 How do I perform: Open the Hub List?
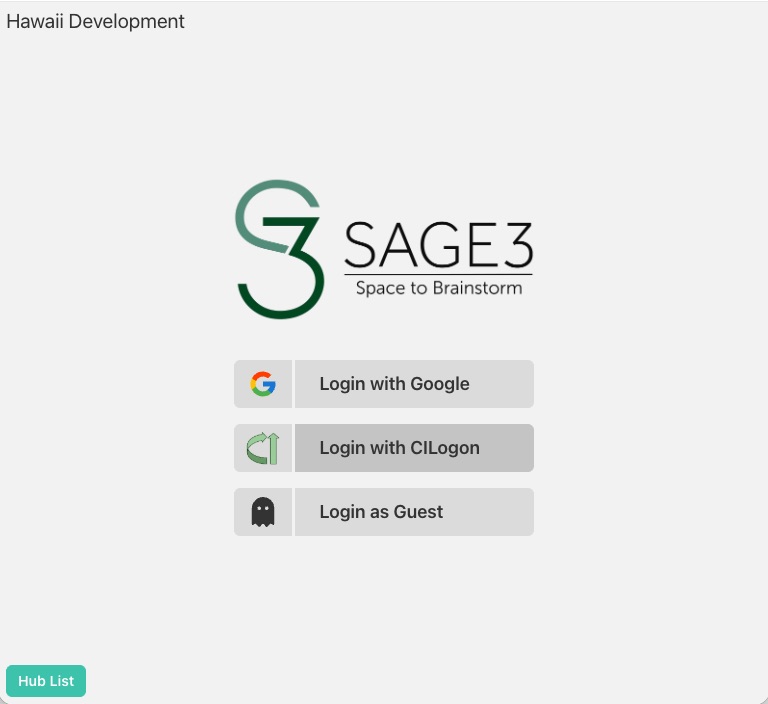pyautogui.click(x=46, y=680)
